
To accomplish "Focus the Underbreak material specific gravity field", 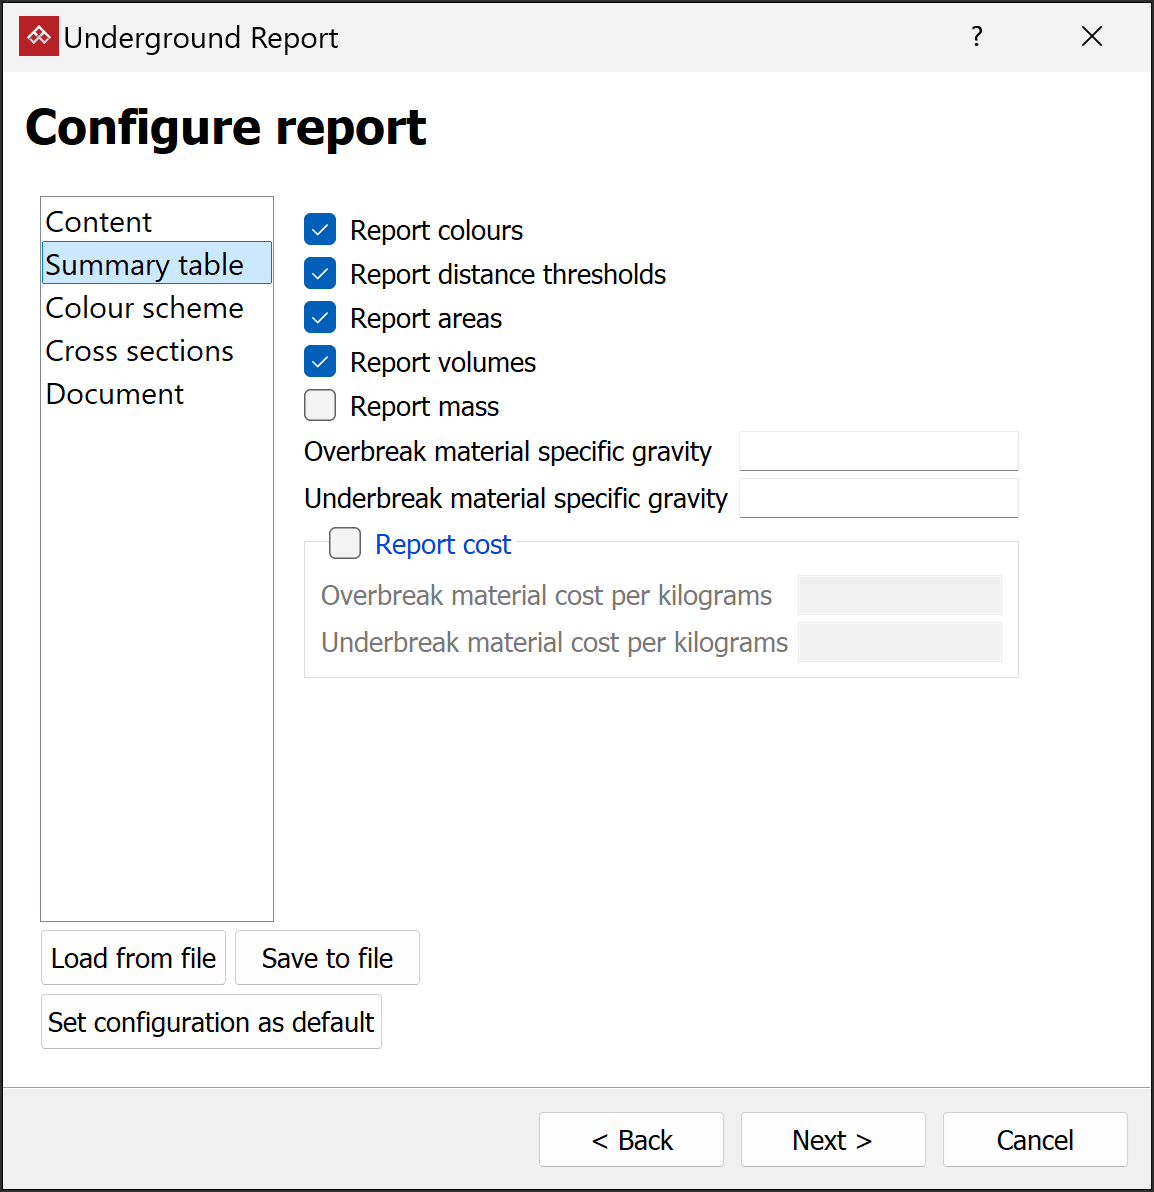I will point(878,498).
